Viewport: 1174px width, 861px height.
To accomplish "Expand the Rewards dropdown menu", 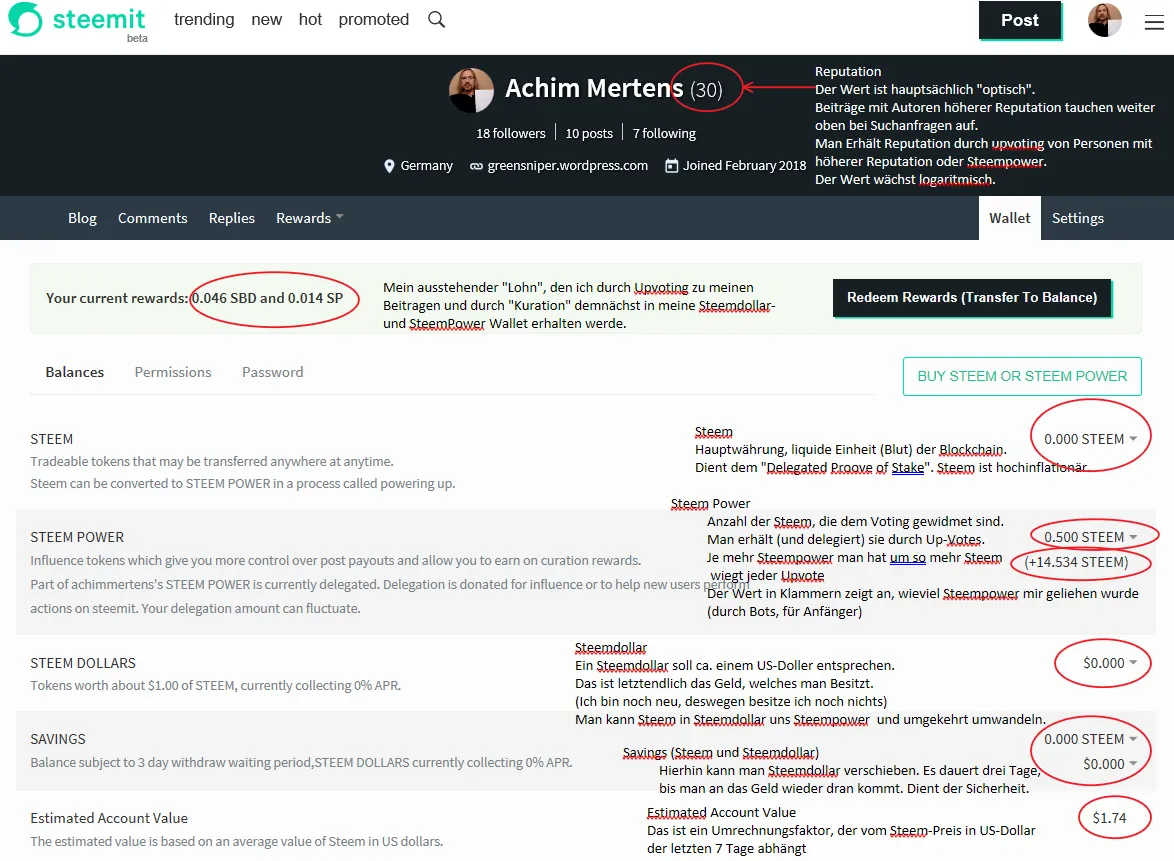I will click(309, 218).
